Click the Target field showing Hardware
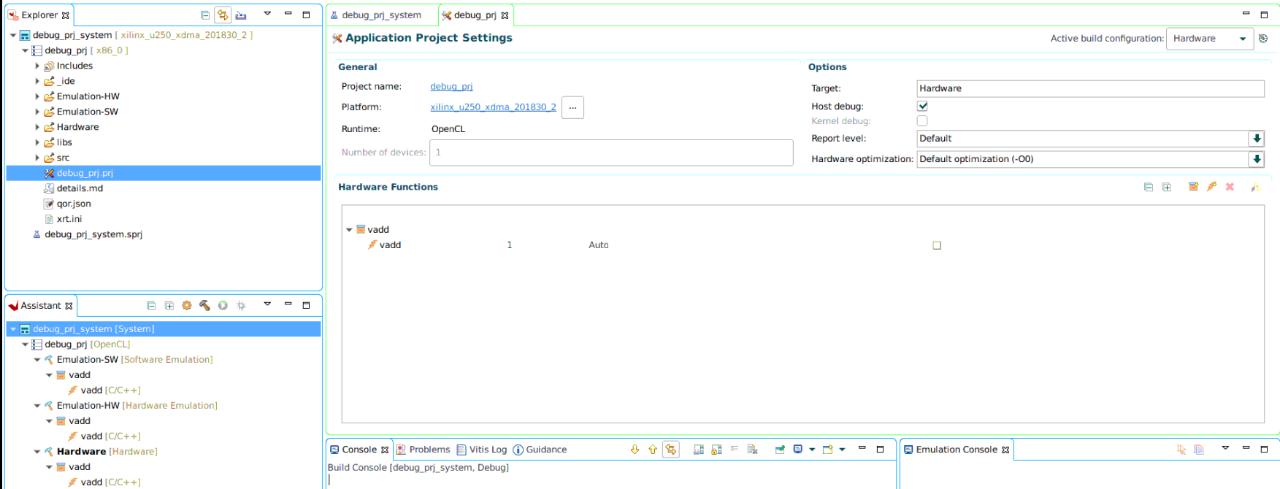 (x=1090, y=88)
